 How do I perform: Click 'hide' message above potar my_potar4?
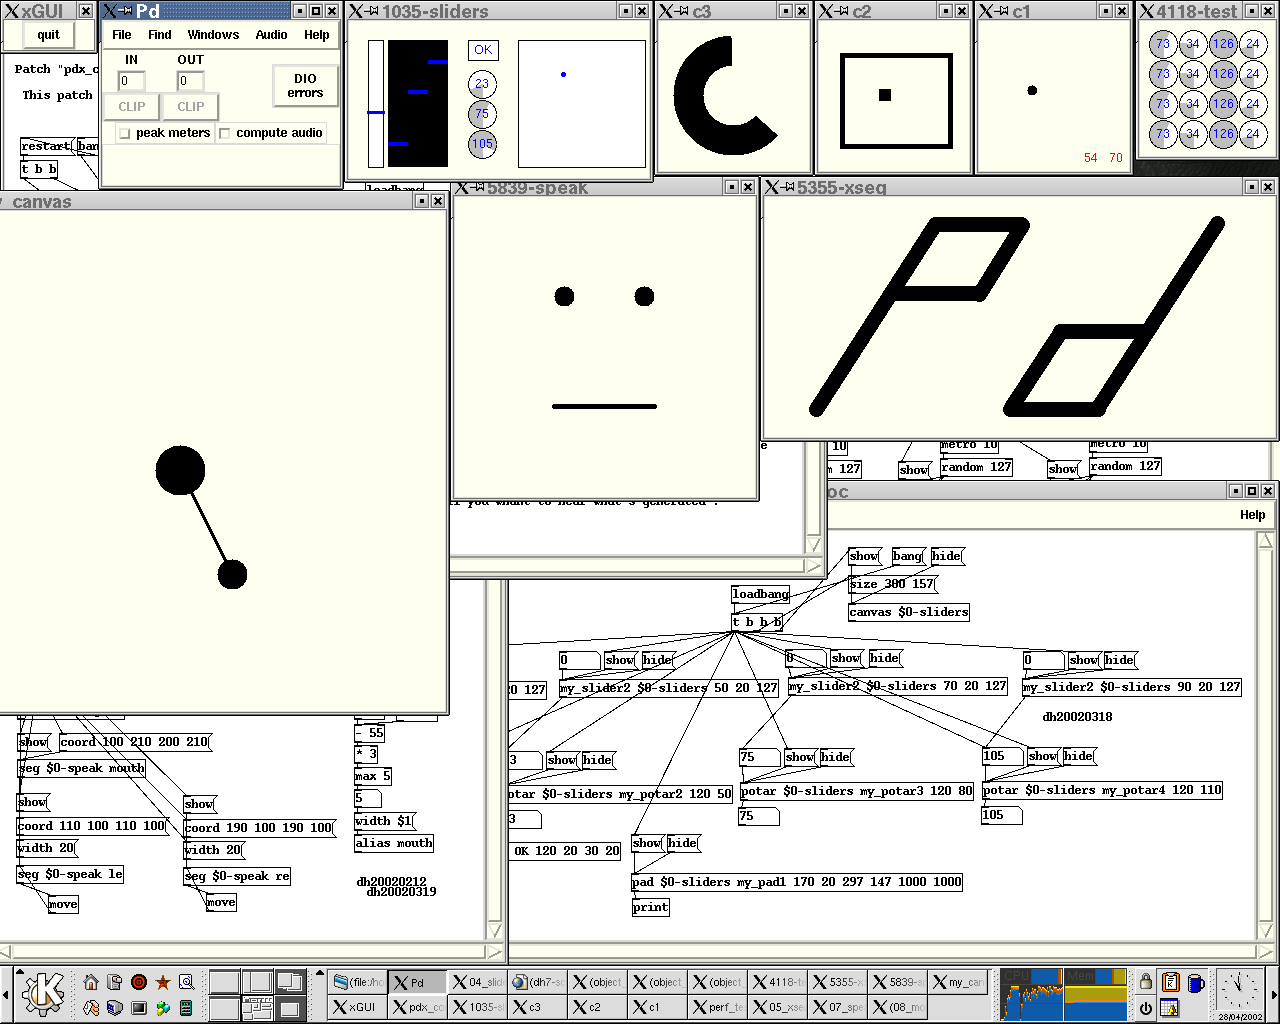[1079, 756]
